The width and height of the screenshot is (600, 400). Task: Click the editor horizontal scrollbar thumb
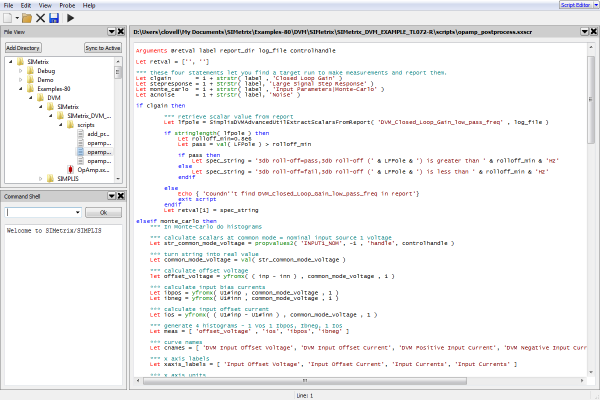click(305, 381)
